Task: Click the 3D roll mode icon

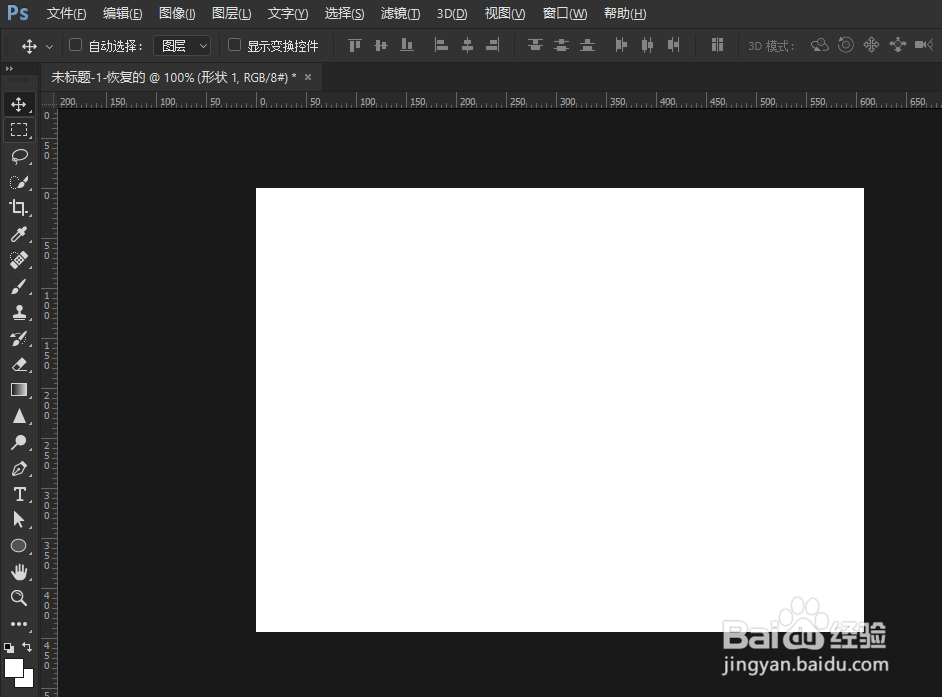Action: [x=846, y=45]
